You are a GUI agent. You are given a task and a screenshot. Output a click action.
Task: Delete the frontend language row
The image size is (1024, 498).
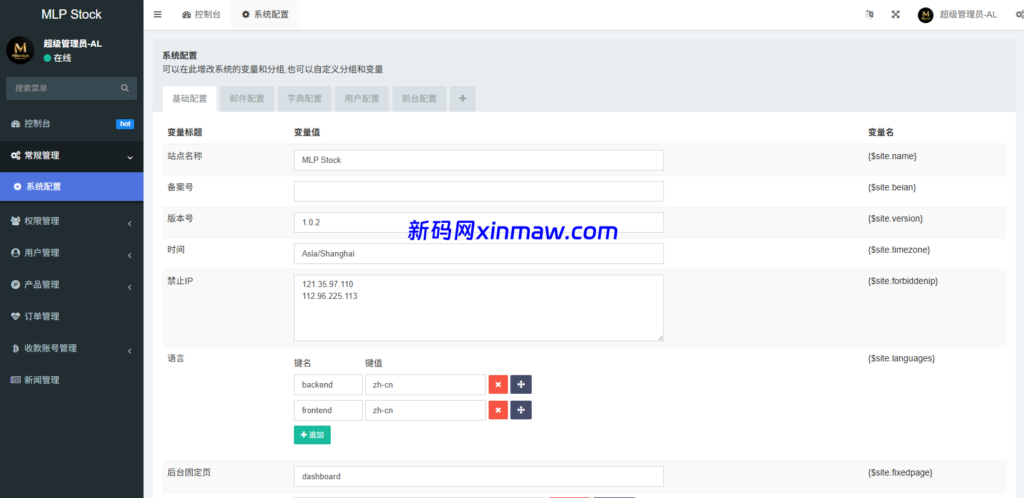tap(498, 410)
